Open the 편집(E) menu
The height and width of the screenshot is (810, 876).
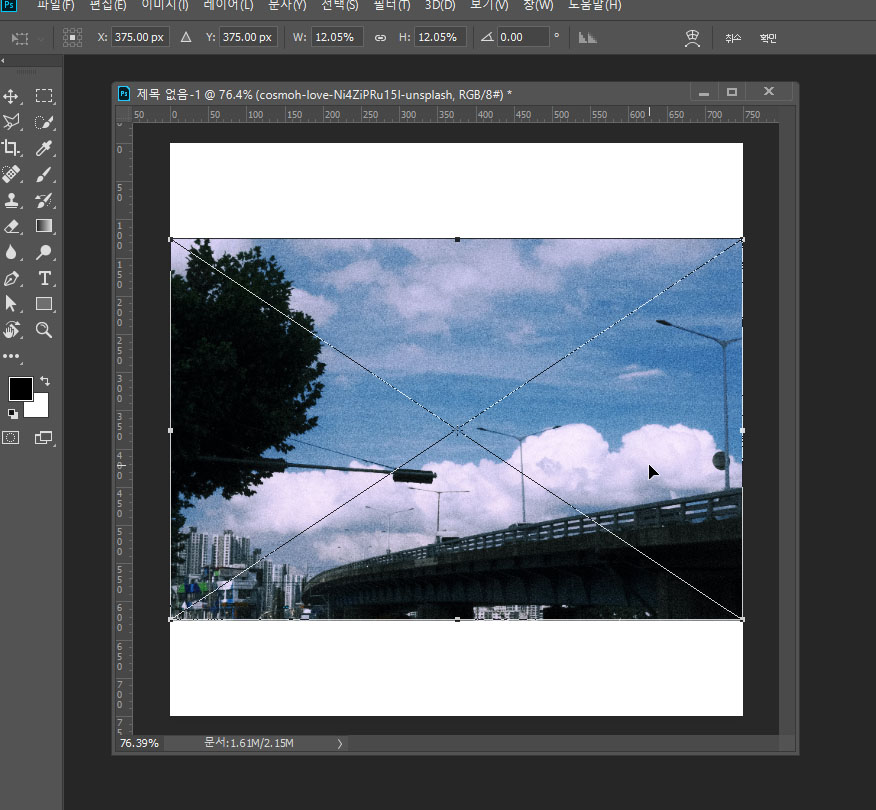[108, 6]
